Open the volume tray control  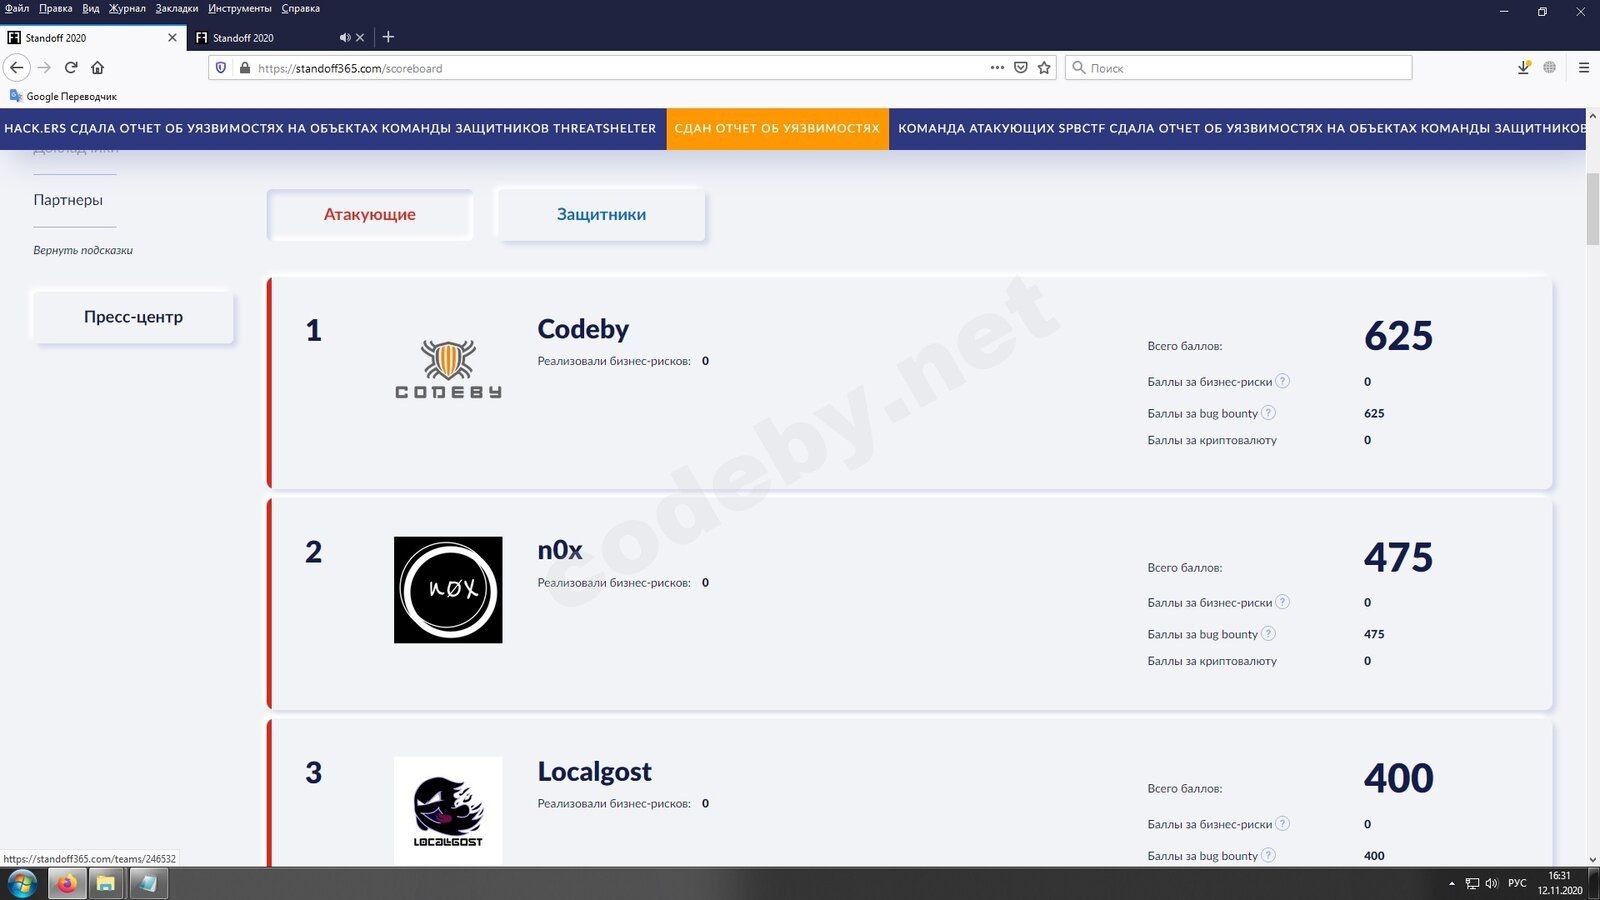[x=1491, y=884]
